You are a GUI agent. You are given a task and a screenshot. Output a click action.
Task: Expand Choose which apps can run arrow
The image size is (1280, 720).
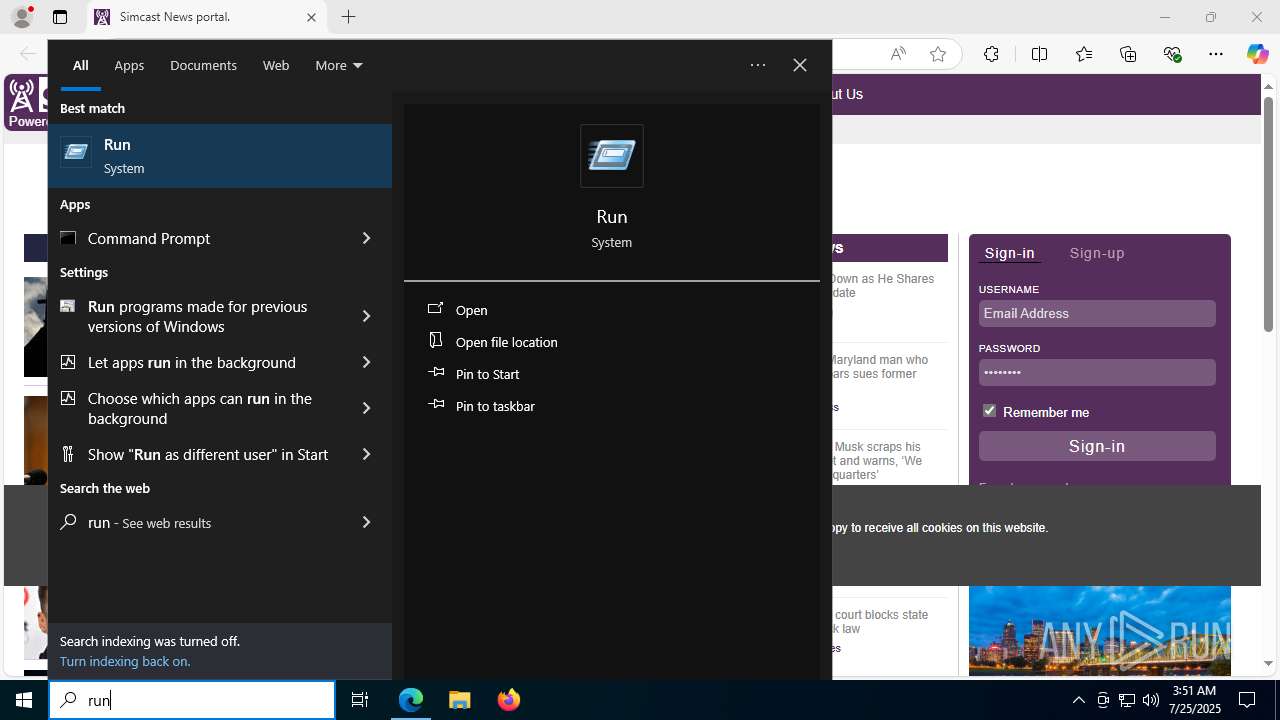coord(366,408)
